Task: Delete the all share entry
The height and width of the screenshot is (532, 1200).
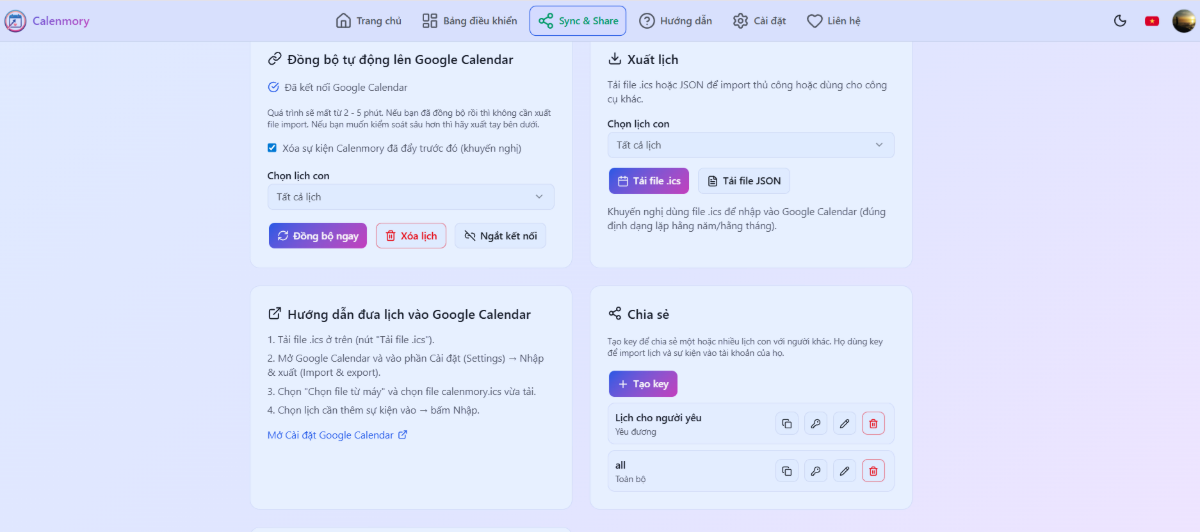Action: [x=873, y=471]
